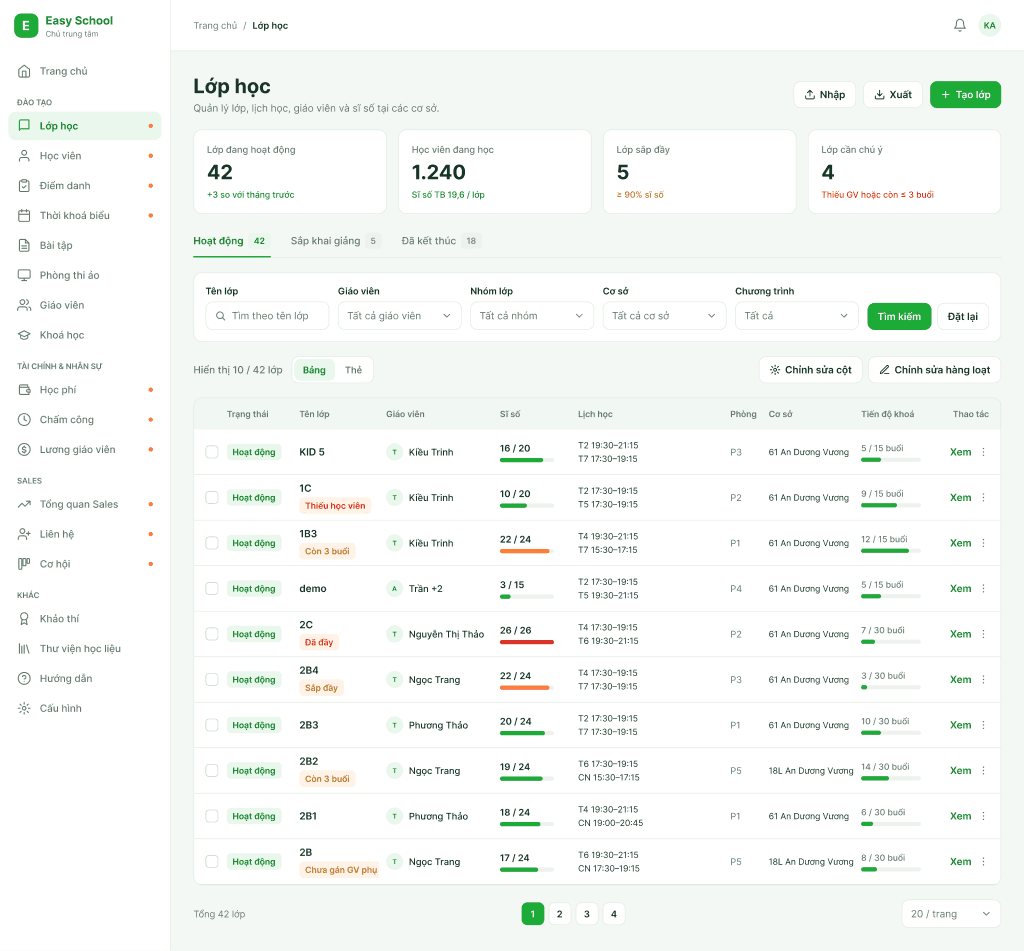The width and height of the screenshot is (1024, 951).
Task: Click the Bài tập document icon
Action: (x=24, y=246)
